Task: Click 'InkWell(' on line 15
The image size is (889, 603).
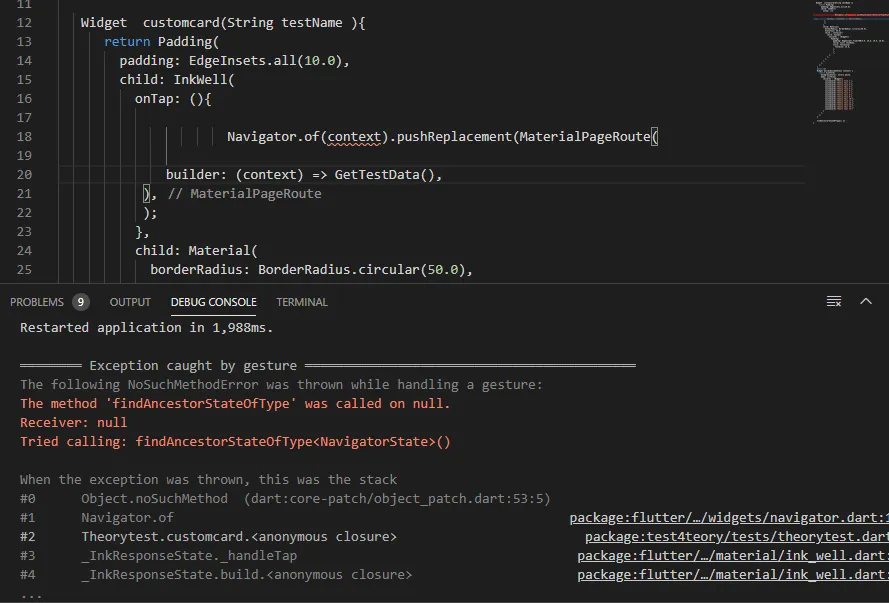Action: tap(204, 79)
